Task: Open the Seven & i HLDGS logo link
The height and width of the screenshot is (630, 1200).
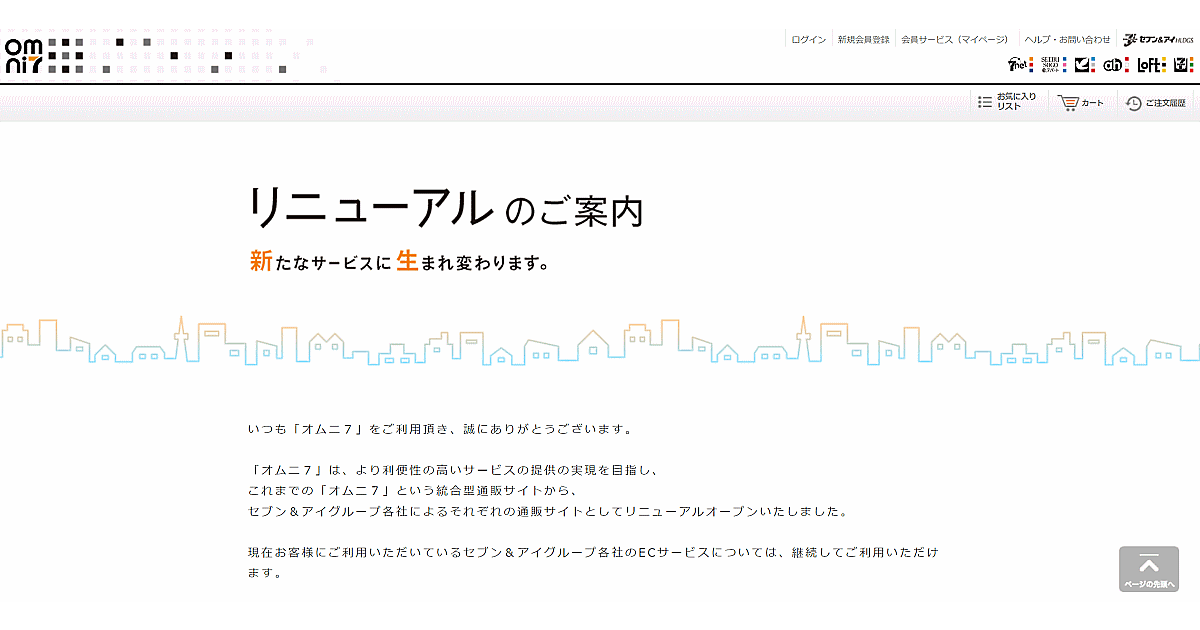Action: (x=1157, y=40)
